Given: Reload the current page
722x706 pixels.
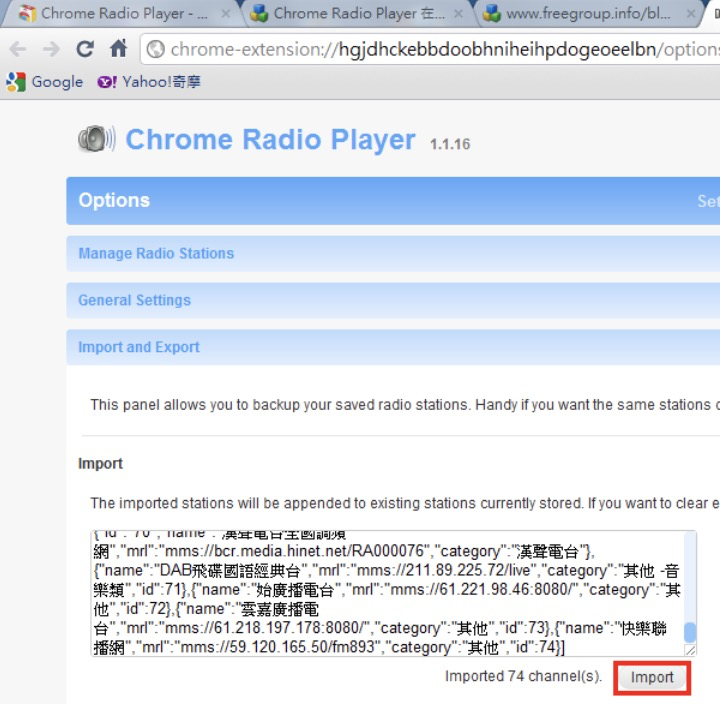Looking at the screenshot, I should (85, 48).
